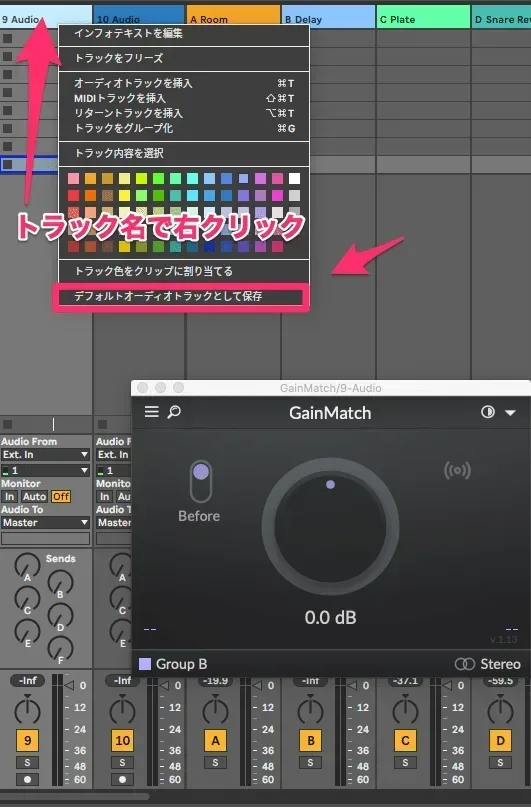This screenshot has width=531, height=807.
Task: Solo track 9 with S button
Action: (x=27, y=763)
